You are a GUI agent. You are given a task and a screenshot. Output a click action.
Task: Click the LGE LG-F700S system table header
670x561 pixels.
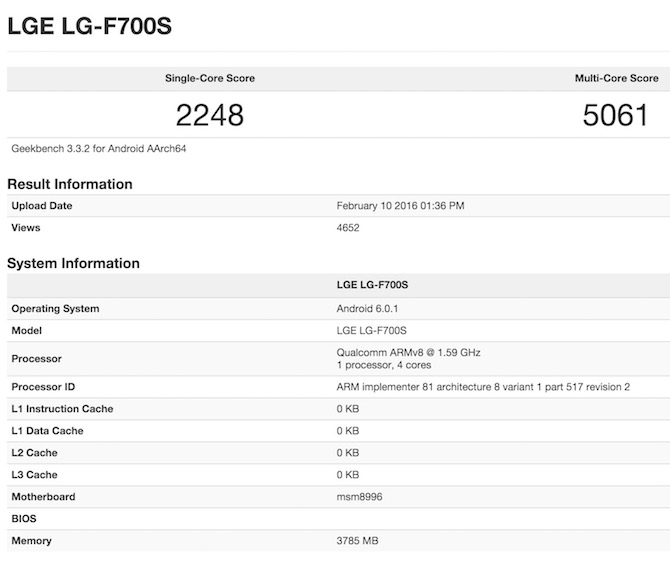pyautogui.click(x=372, y=286)
